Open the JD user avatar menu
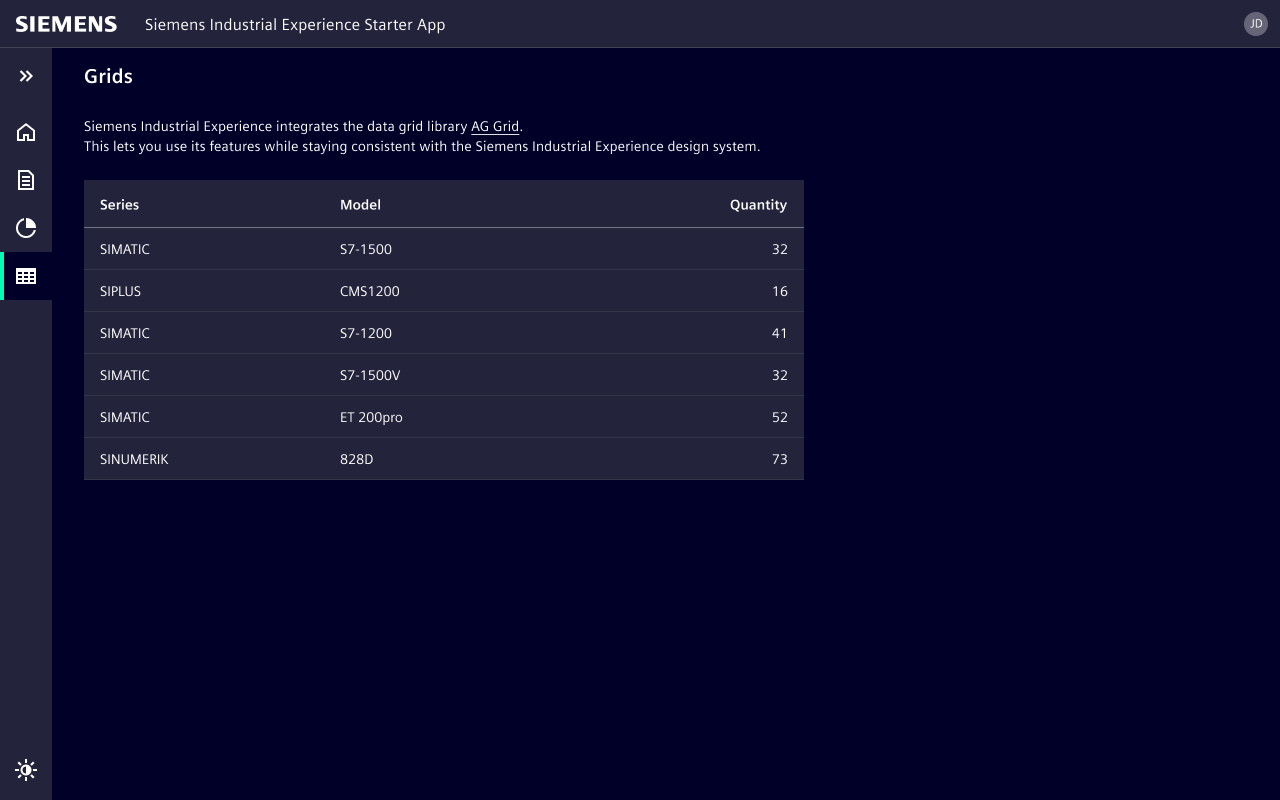The height and width of the screenshot is (800, 1280). 1256,24
